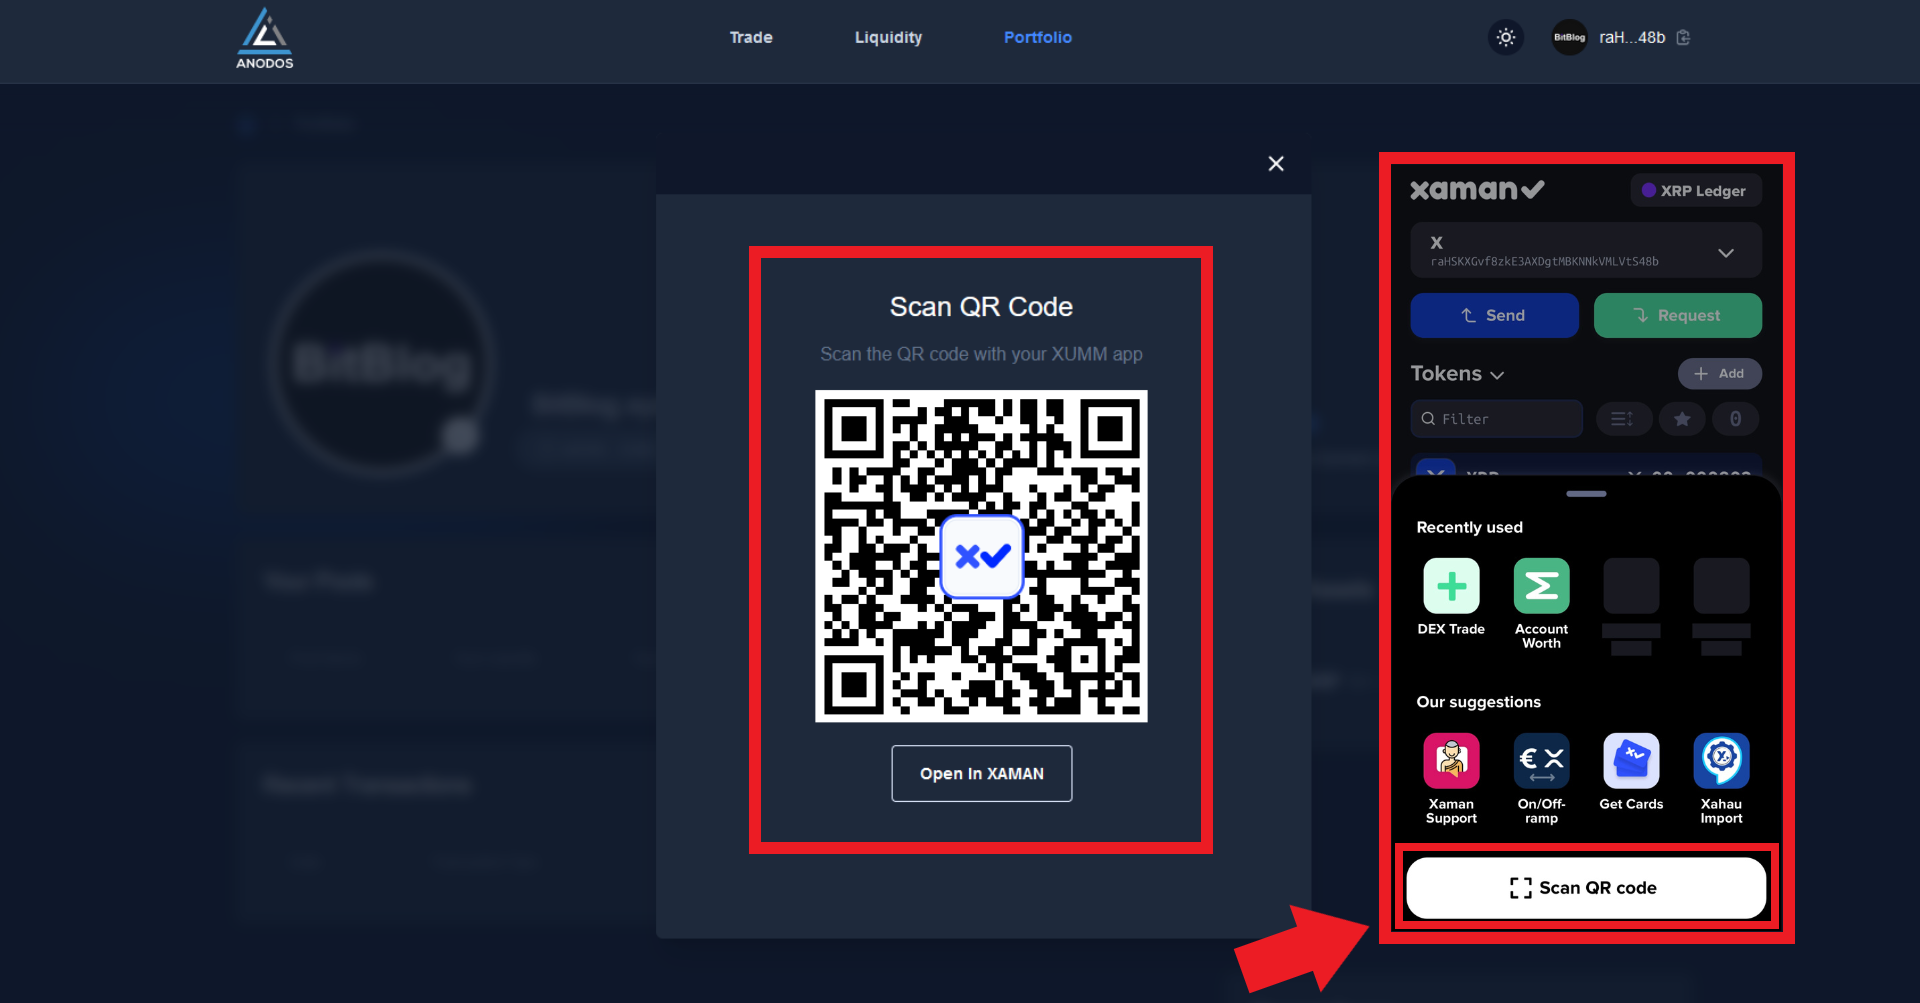Go to the Trade tab
The width and height of the screenshot is (1920, 1003).
[x=751, y=38]
